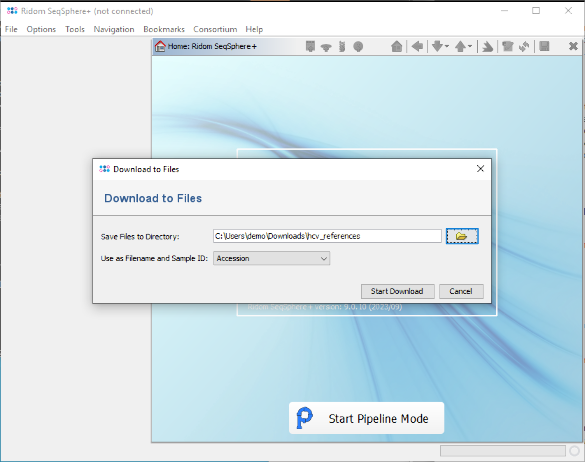Open the Filename and Sample ID dropdown
The height and width of the screenshot is (462, 585).
point(272,258)
